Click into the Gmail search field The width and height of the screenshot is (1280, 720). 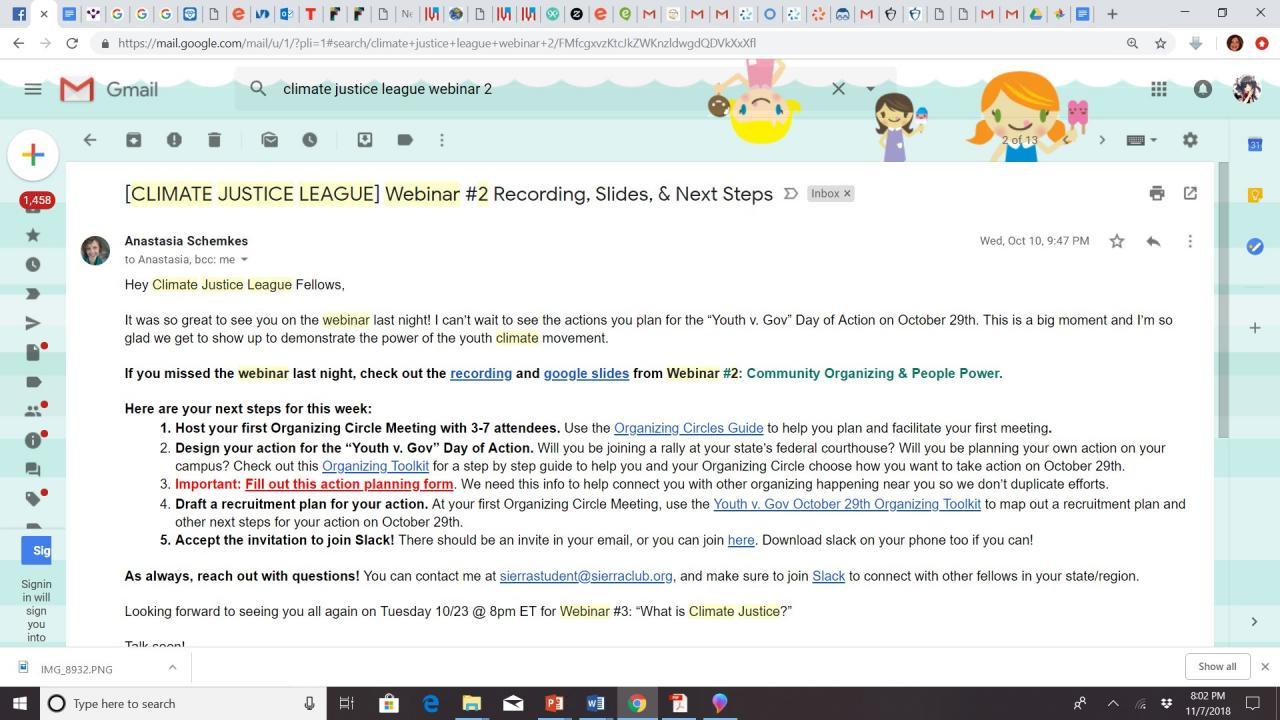pyautogui.click(x=550, y=89)
